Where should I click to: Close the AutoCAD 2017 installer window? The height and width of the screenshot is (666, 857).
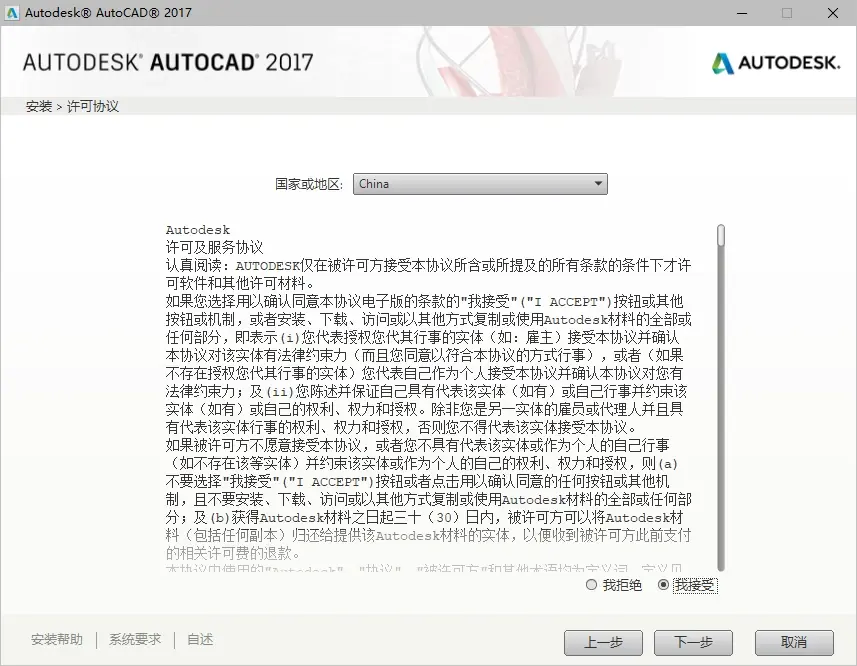pos(832,13)
